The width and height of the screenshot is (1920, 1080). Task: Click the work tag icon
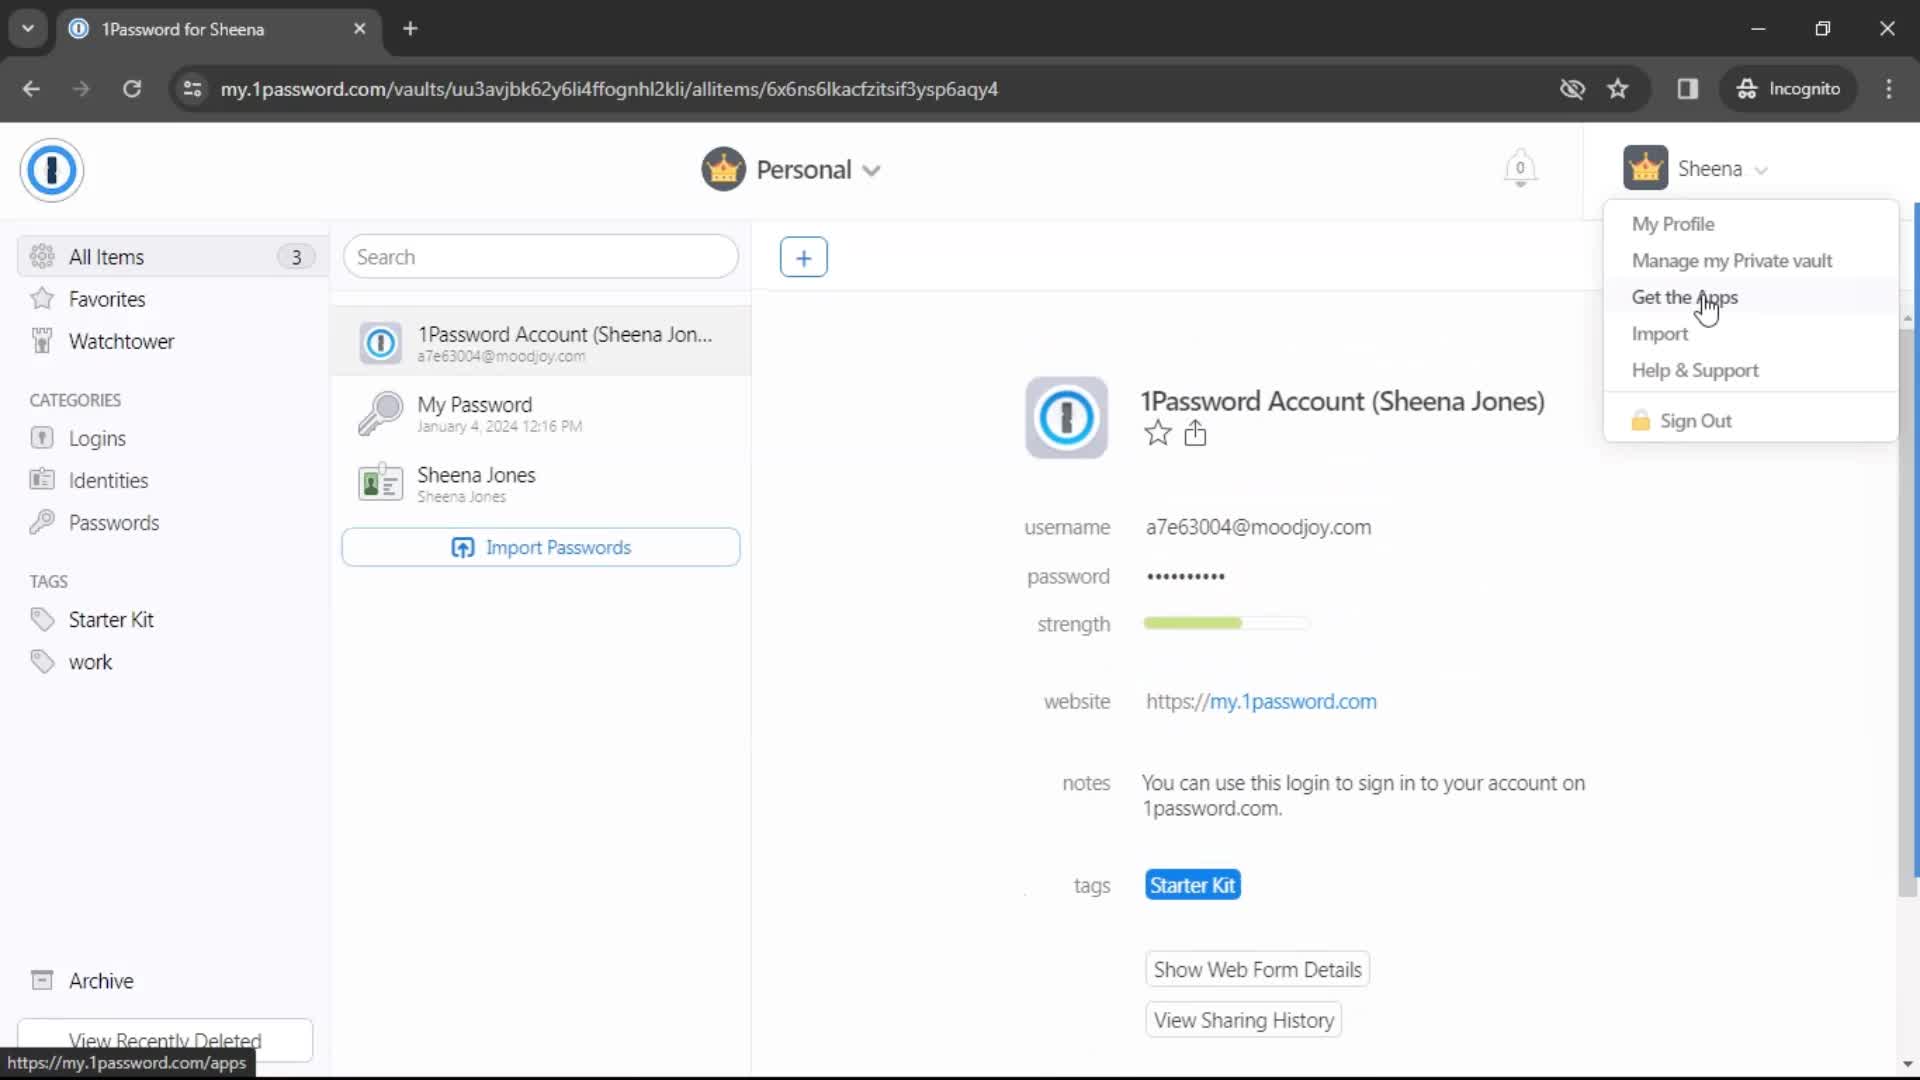tap(42, 662)
